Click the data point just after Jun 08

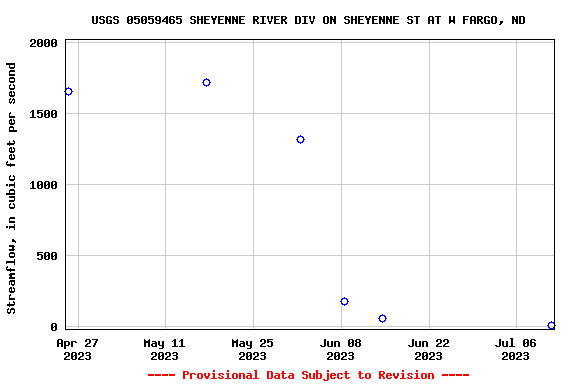coord(344,302)
